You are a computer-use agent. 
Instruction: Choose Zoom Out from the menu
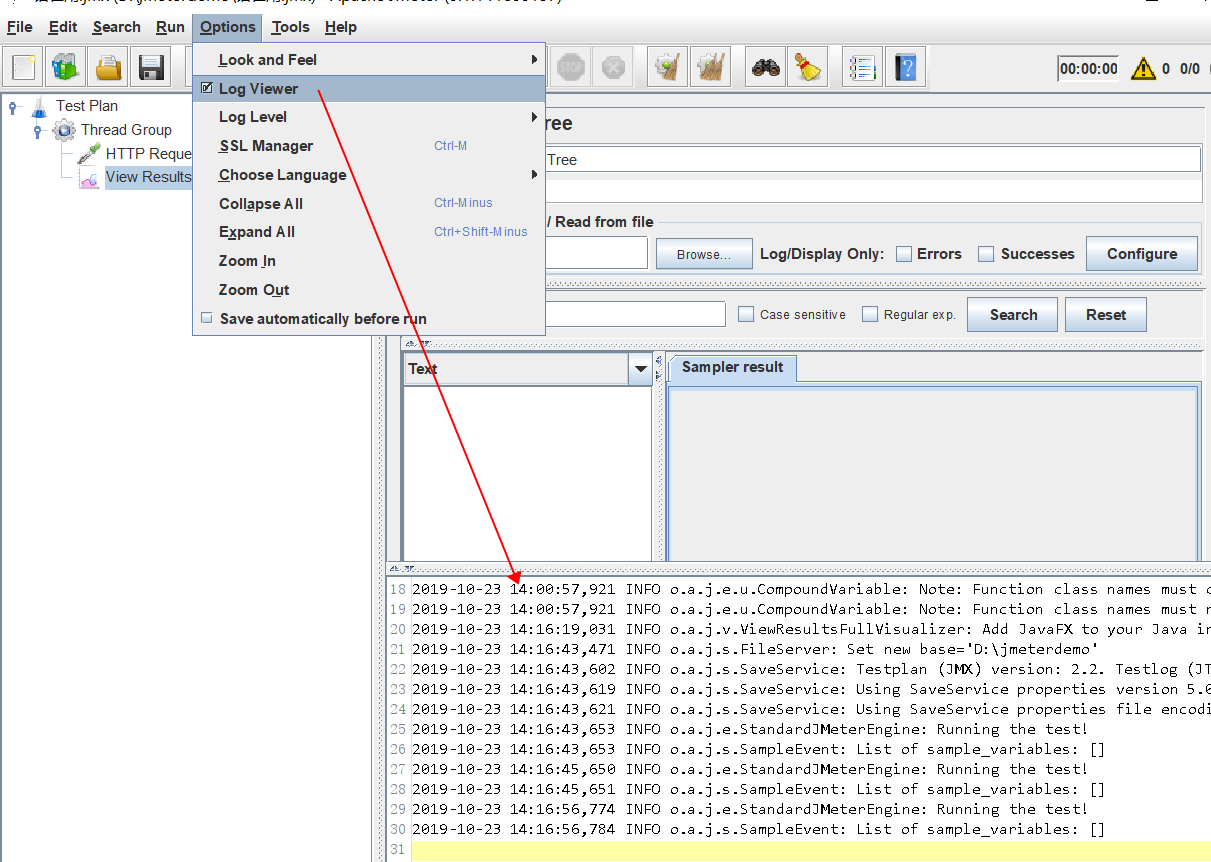(x=368, y=290)
